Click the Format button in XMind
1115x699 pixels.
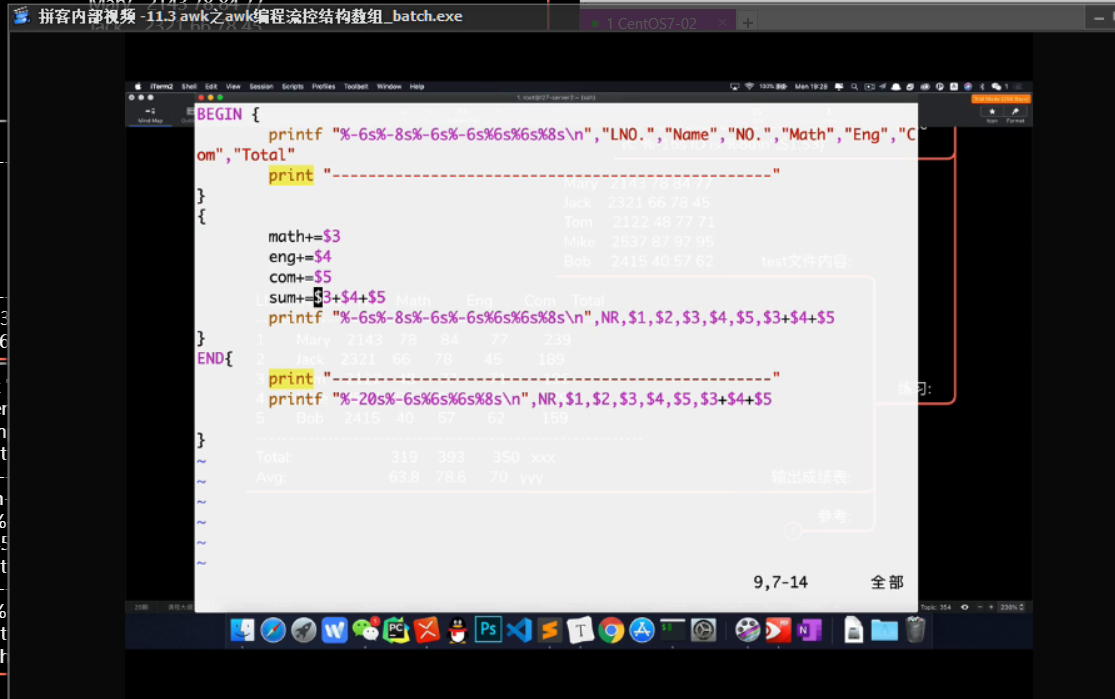click(1015, 115)
